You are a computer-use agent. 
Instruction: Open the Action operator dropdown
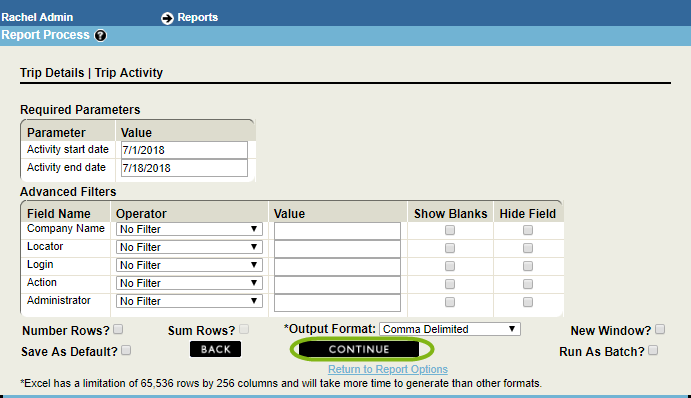(x=189, y=283)
